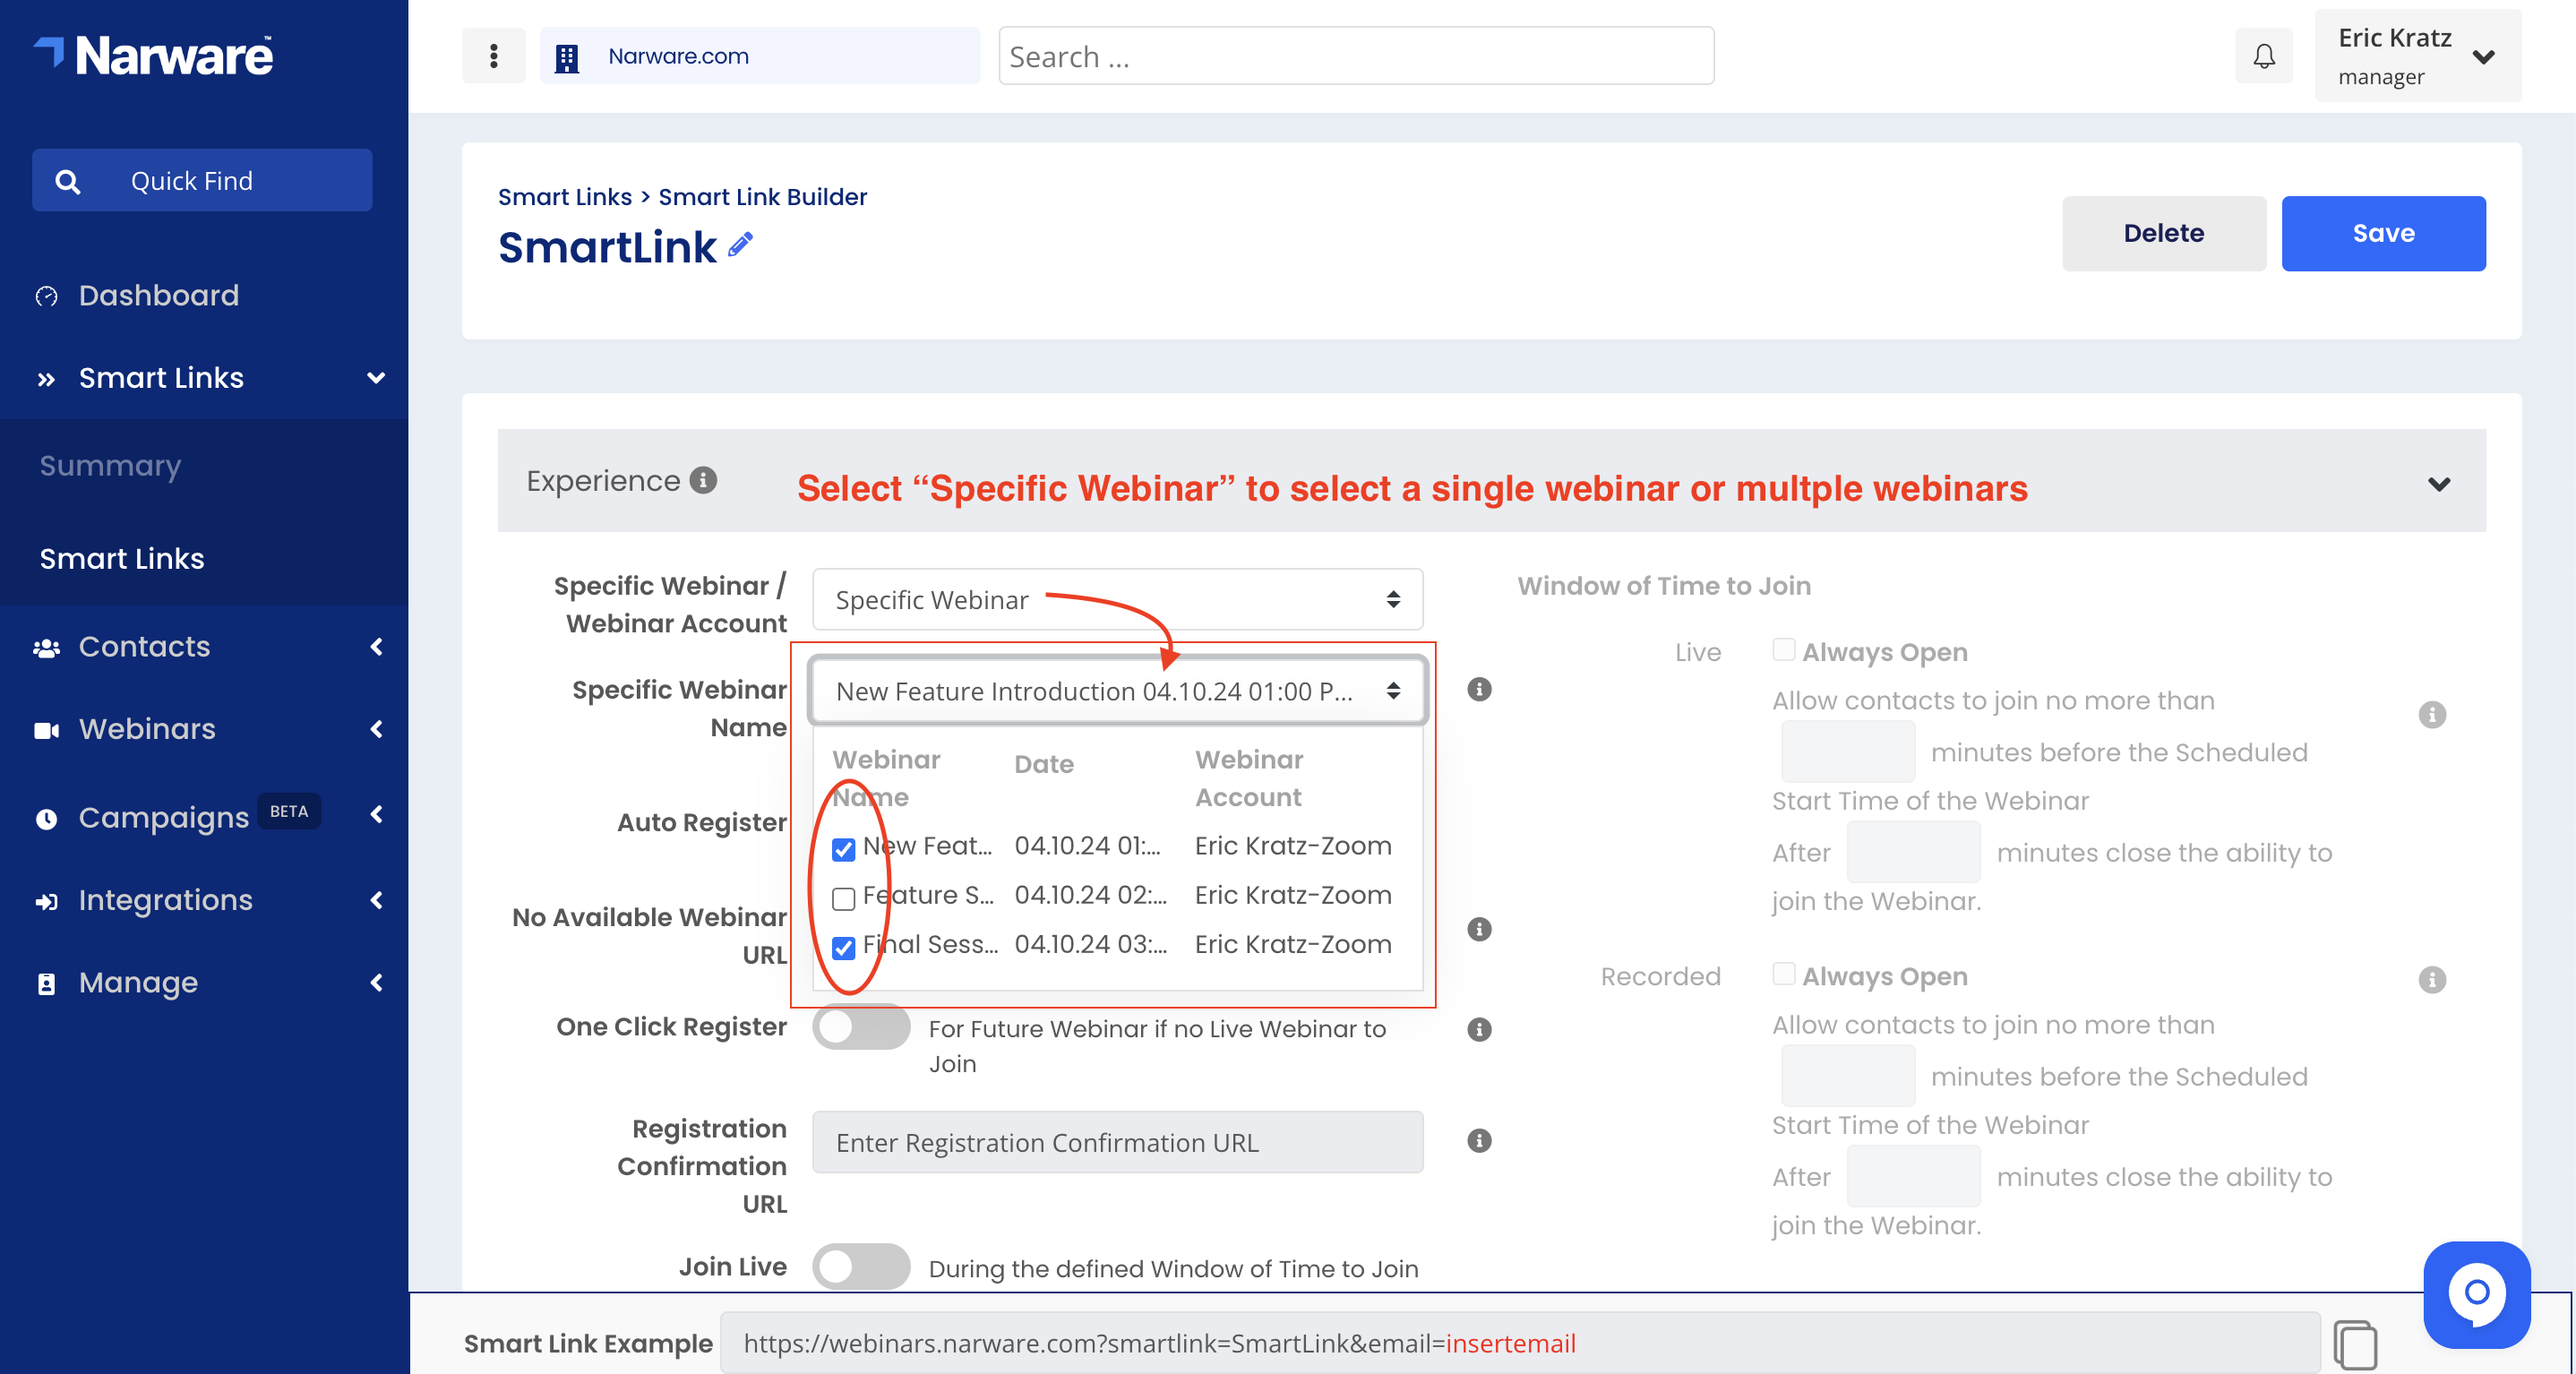Click Live After-minutes-close input
Viewport: 2576px width, 1374px height.
(x=1913, y=852)
